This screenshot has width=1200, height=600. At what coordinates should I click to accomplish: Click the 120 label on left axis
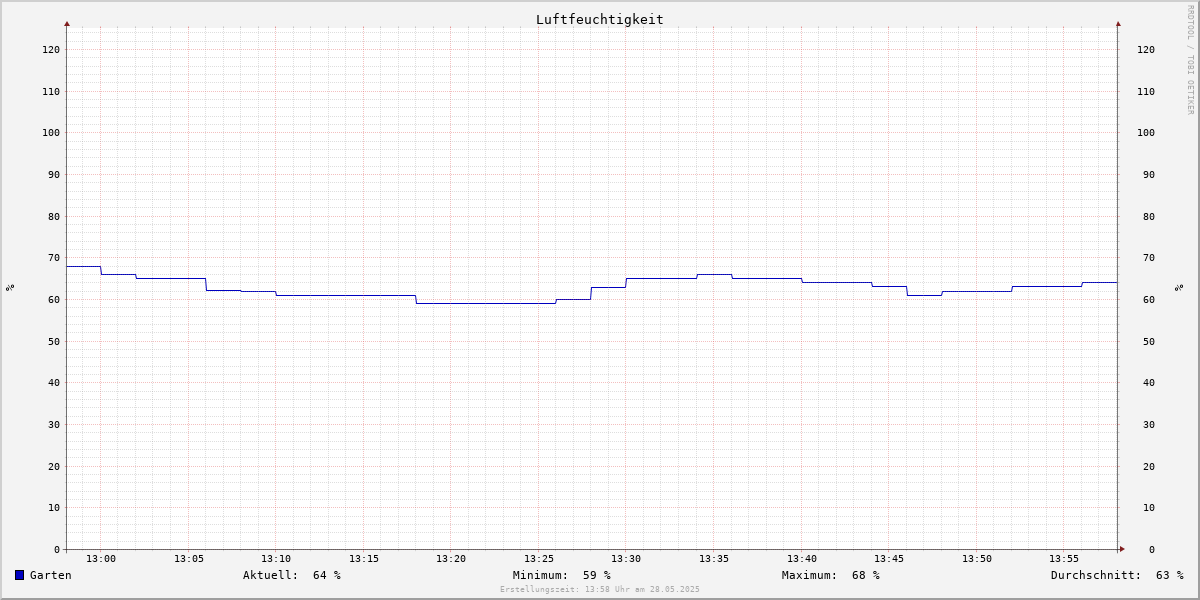[x=51, y=49]
